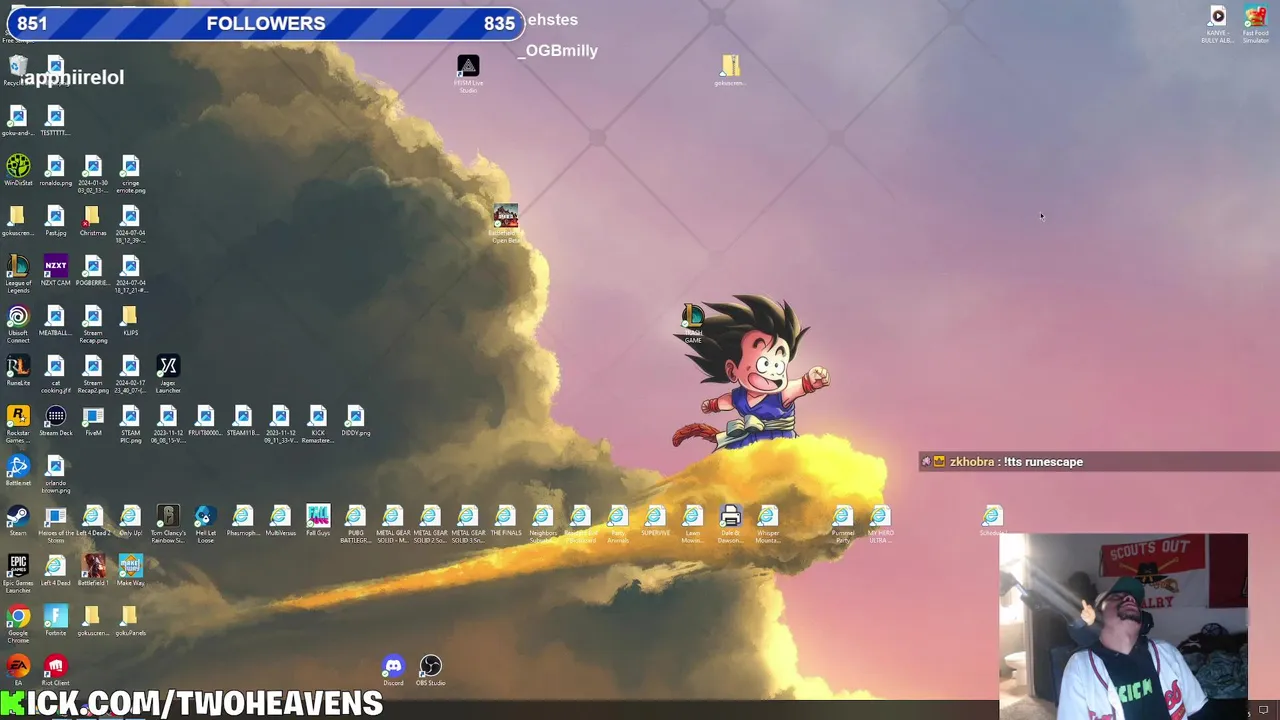Select the cat cooking.jfif file
Viewport: 1280px width, 720px height.
coord(55,374)
